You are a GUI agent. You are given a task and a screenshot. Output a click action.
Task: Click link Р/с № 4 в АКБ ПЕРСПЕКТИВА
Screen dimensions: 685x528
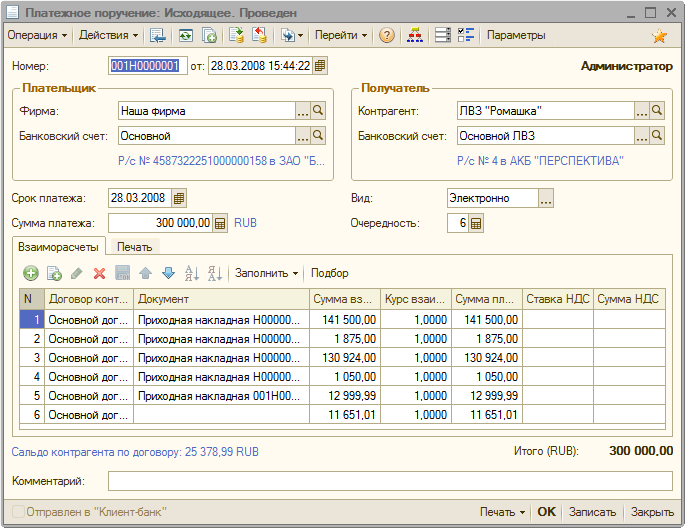(540, 161)
